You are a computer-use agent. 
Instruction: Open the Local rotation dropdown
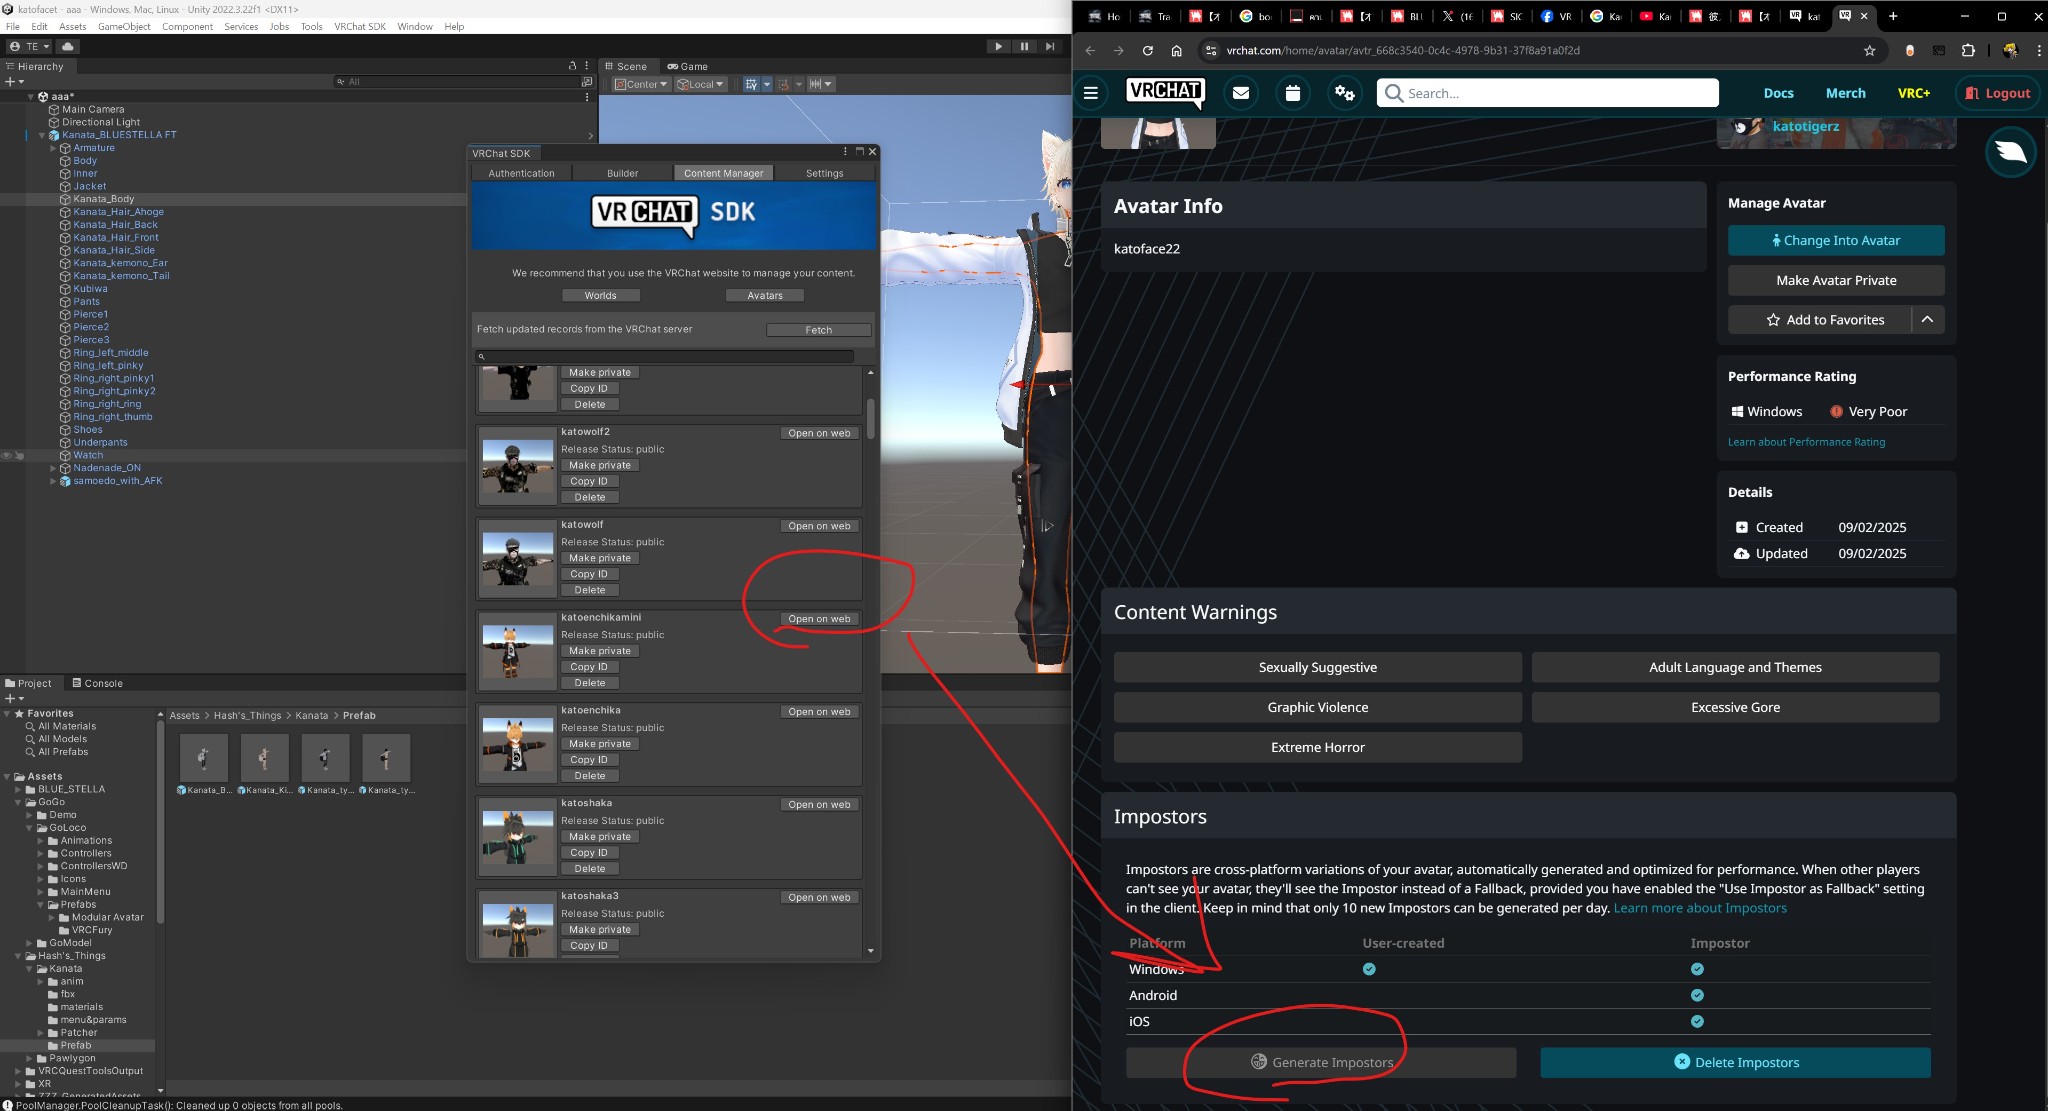[x=700, y=84]
